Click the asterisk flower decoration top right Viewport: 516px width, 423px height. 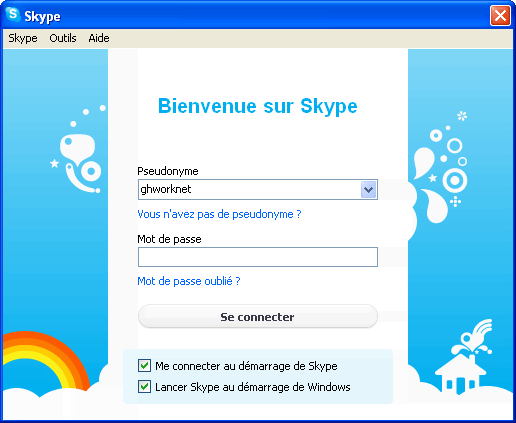point(462,116)
